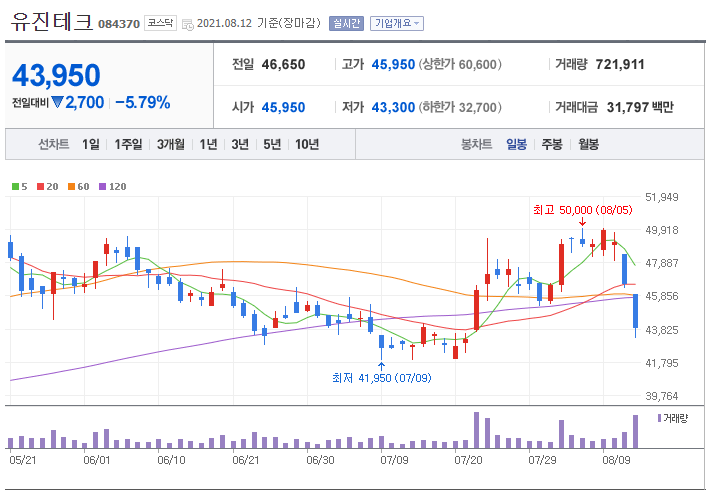The image size is (706, 490).
Task: Open the 기업개요 dropdown
Action: coord(397,23)
